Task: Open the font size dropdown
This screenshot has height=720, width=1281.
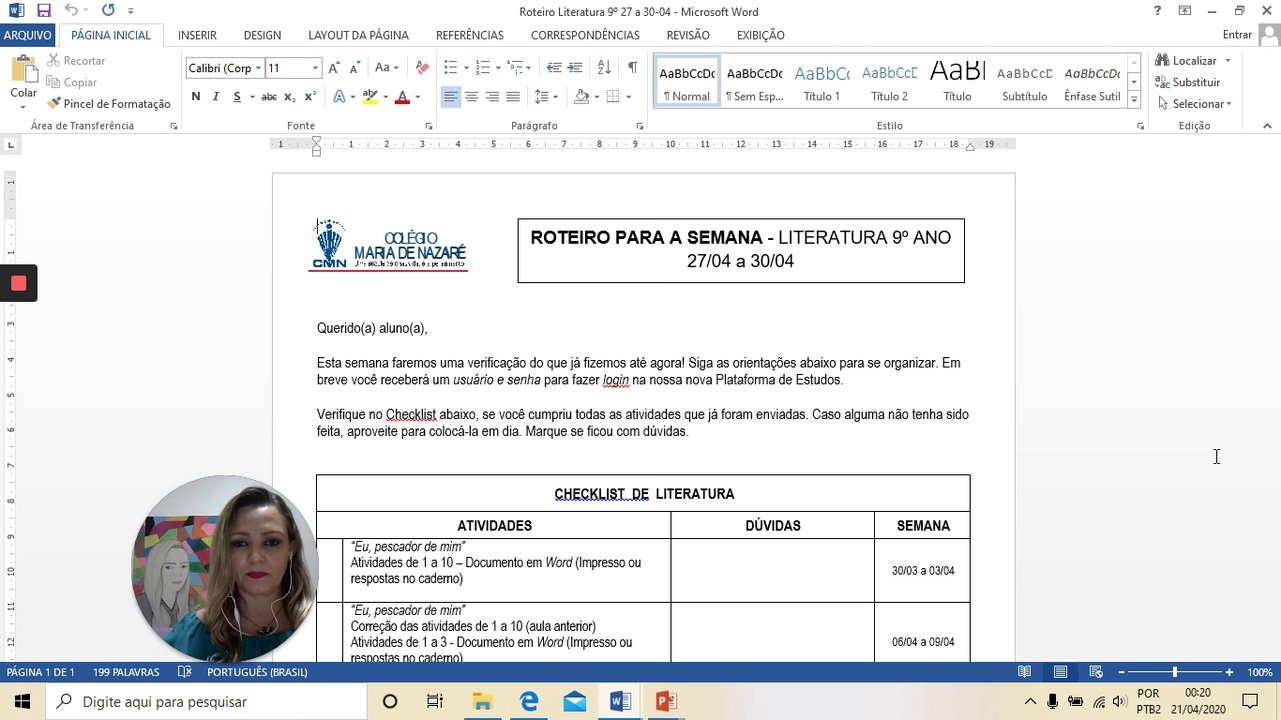Action: 315,68
